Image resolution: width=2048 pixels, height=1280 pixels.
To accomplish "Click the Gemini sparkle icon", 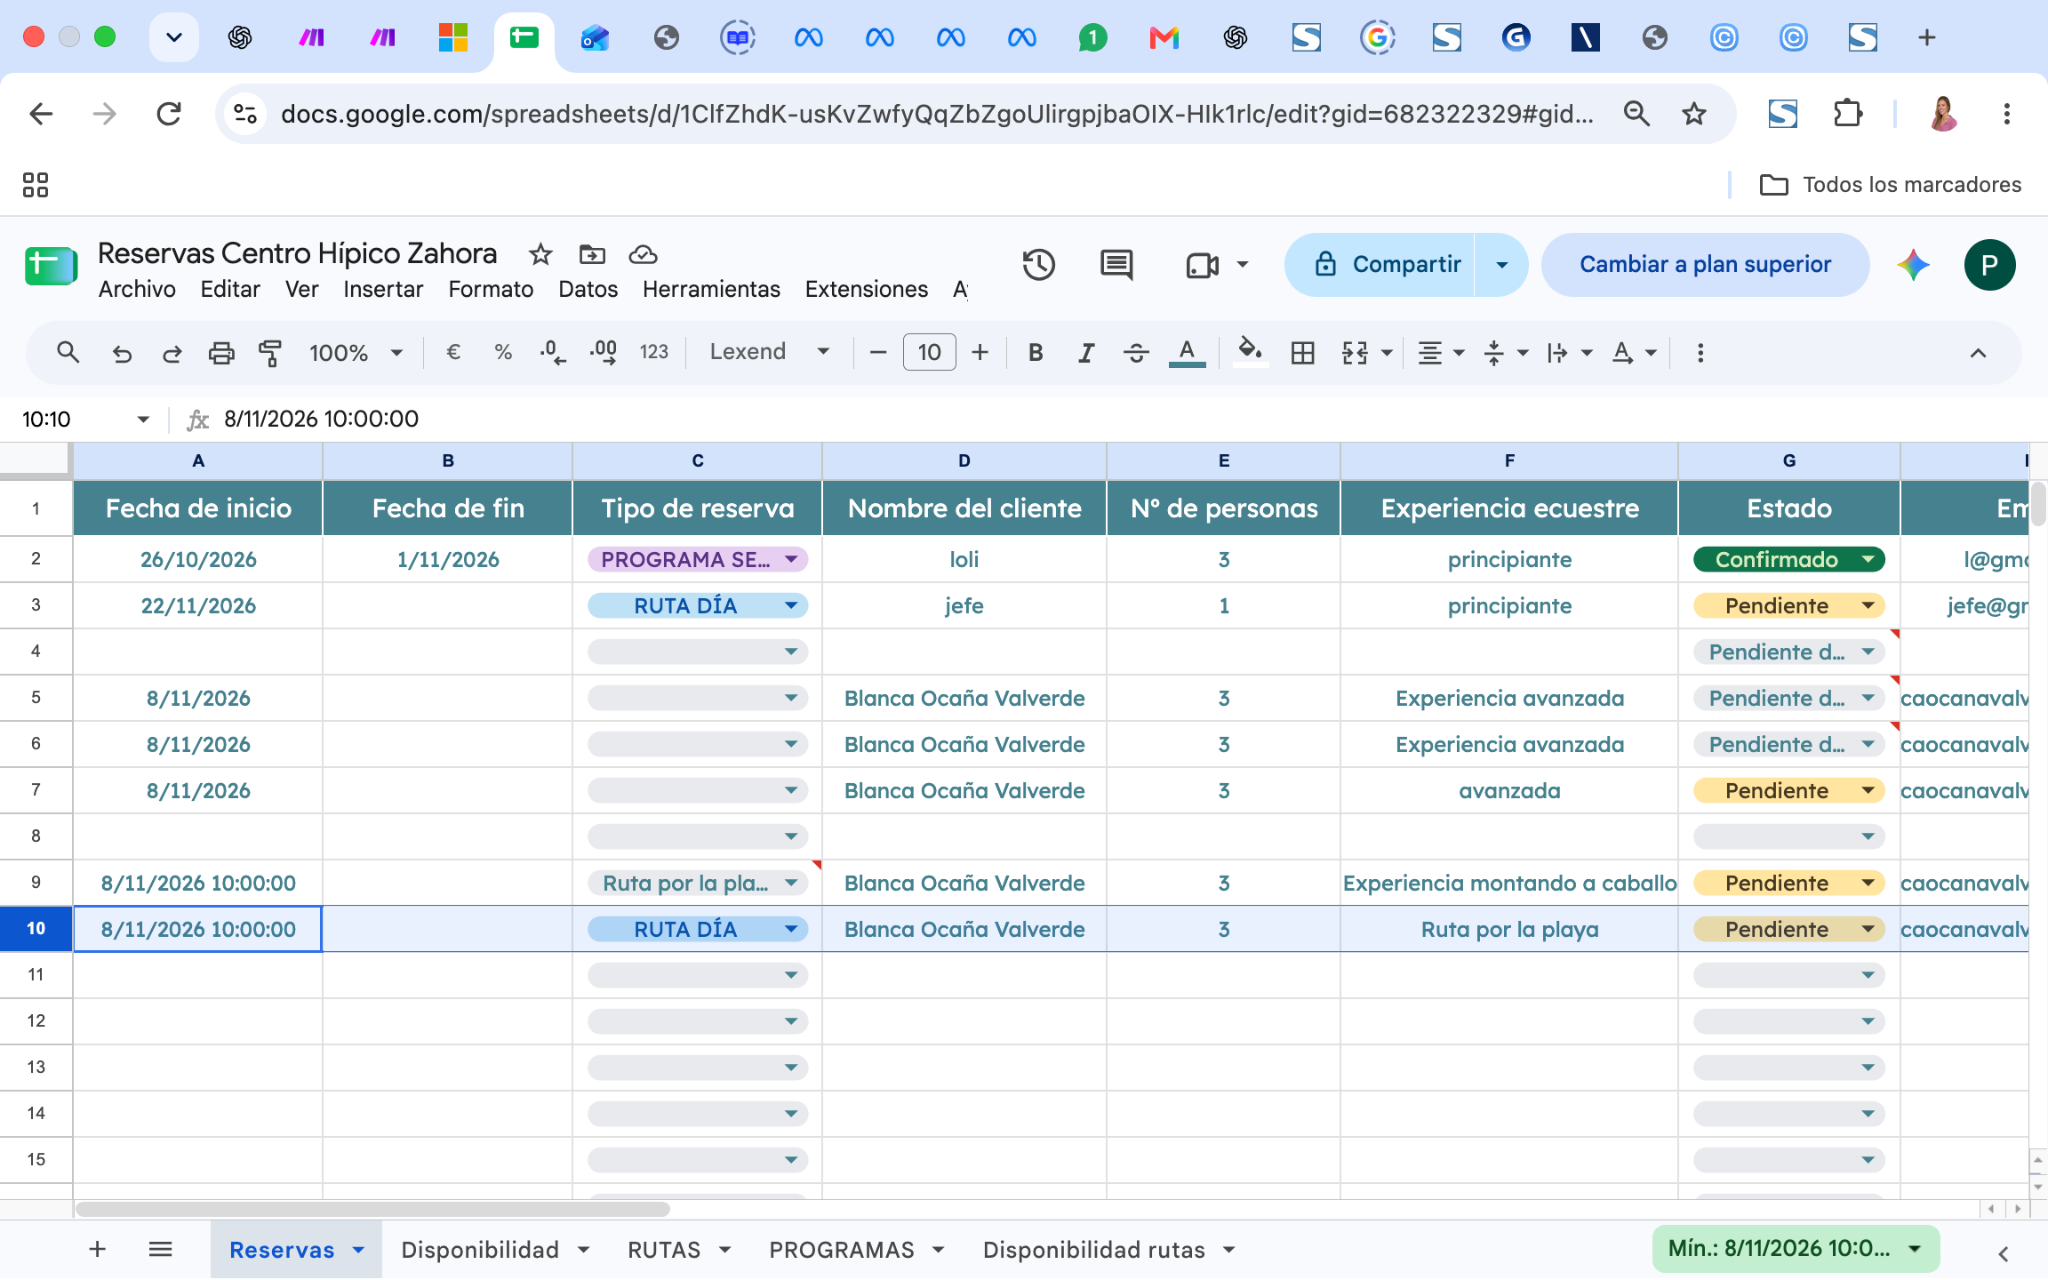I will tap(1913, 265).
